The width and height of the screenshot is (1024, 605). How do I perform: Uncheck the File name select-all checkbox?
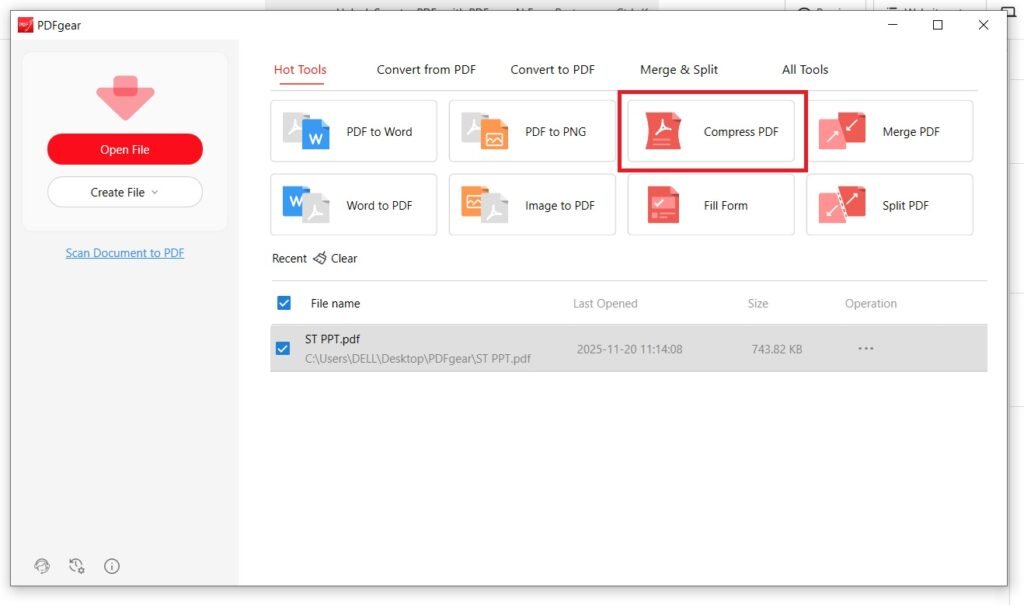click(x=284, y=302)
